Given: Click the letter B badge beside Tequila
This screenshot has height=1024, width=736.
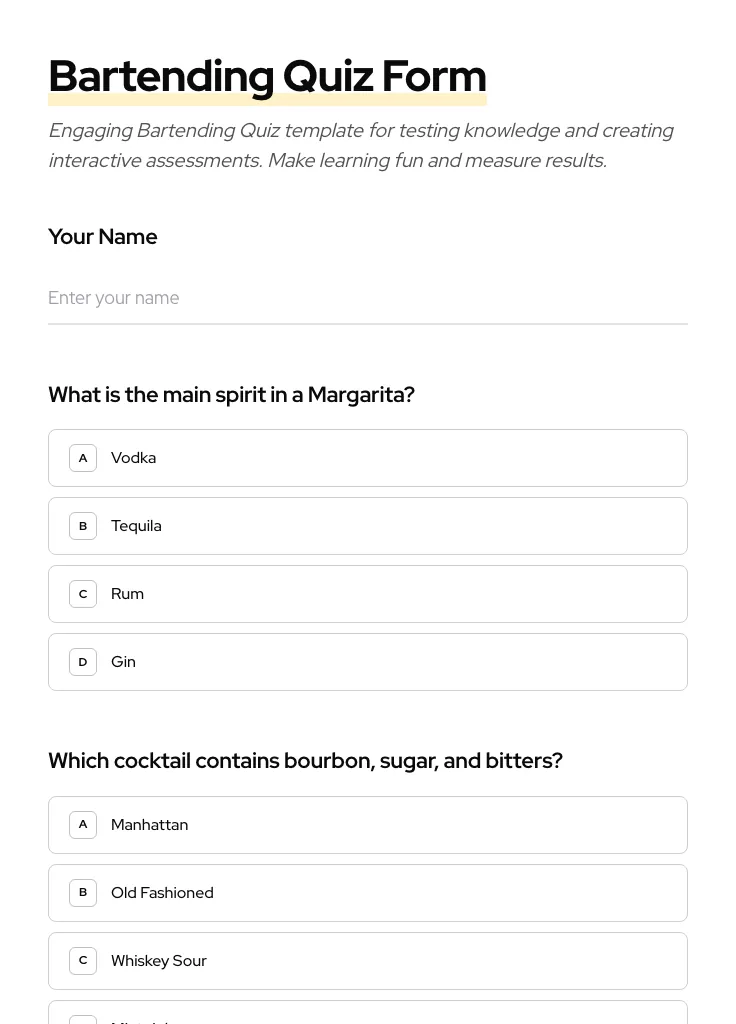Looking at the screenshot, I should [x=83, y=525].
